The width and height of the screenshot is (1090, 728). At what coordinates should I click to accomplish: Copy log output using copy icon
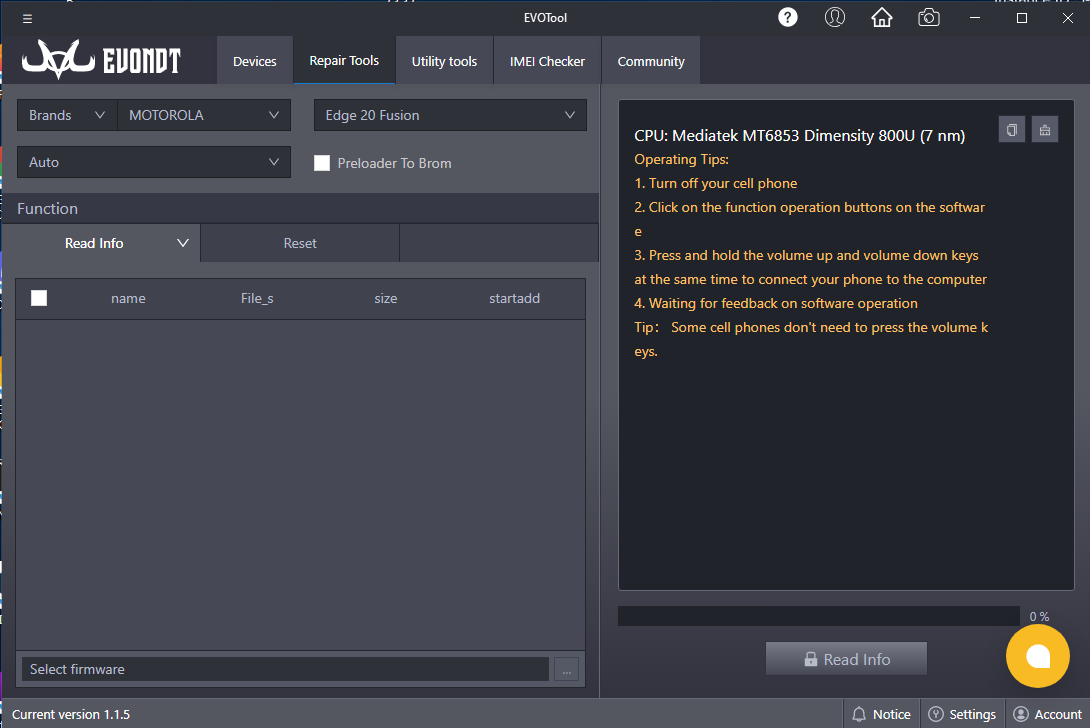pos(1012,130)
